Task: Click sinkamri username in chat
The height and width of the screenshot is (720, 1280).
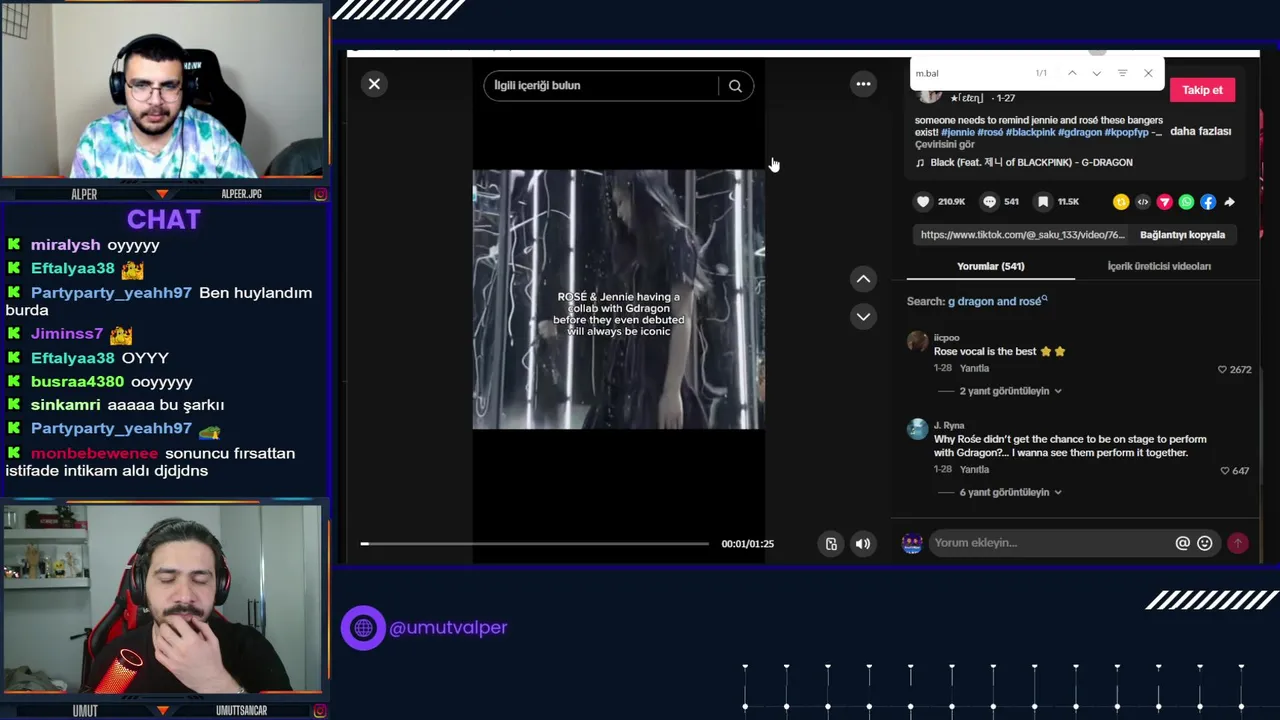Action: click(x=65, y=405)
